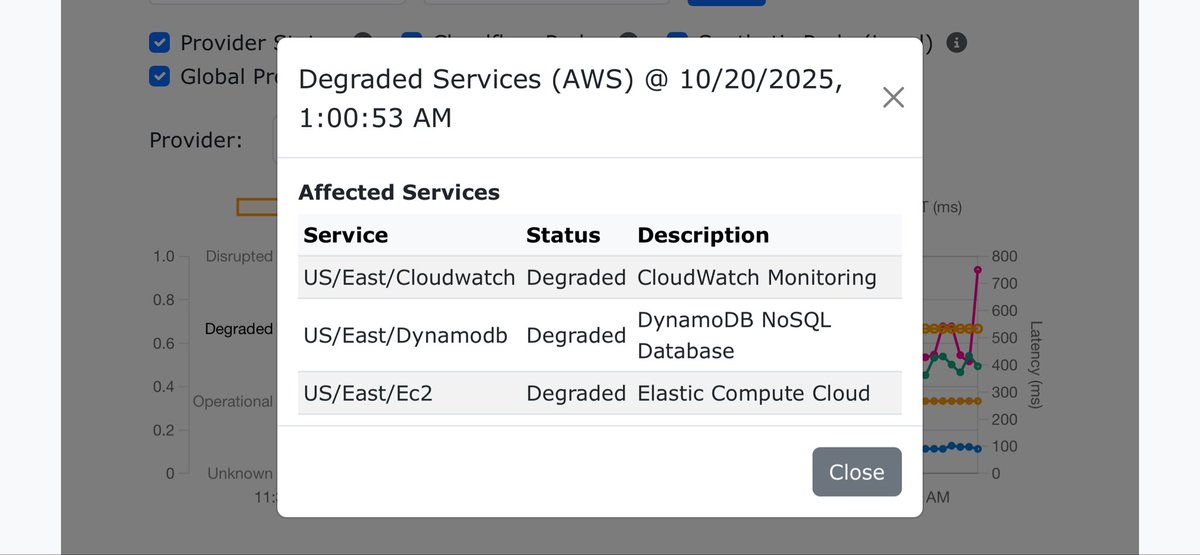Click the last green data point on the chart
Screen dimensions: 1200x555
click(x=977, y=366)
